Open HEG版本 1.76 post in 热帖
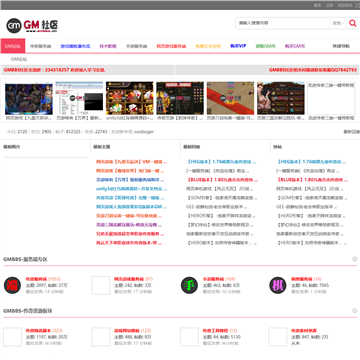This screenshot has height=360, width=360. 311,162
